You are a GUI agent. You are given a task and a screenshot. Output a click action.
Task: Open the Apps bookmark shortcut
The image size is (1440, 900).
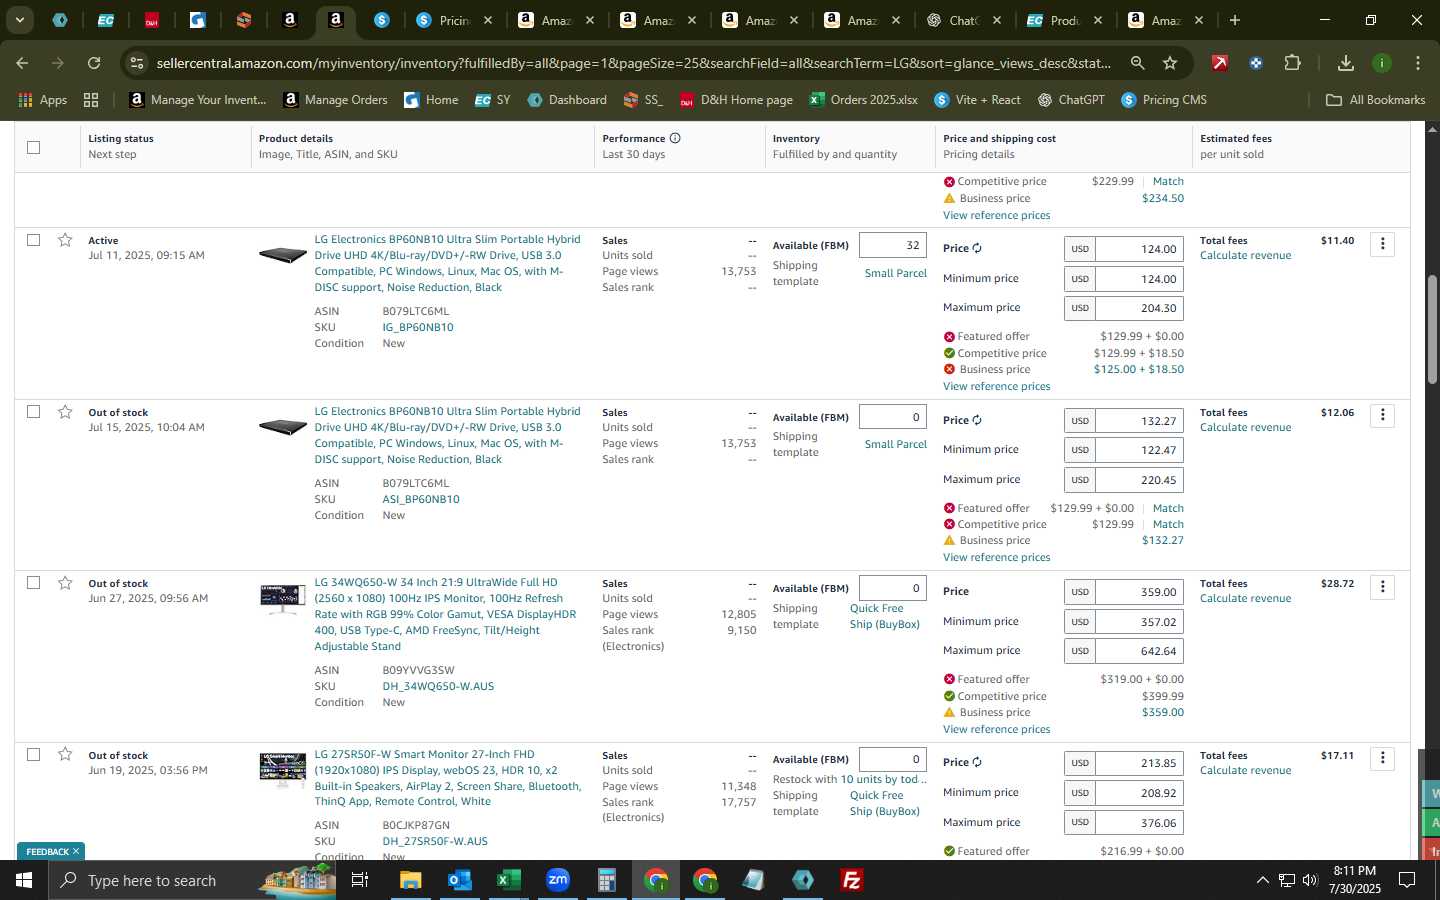click(43, 100)
